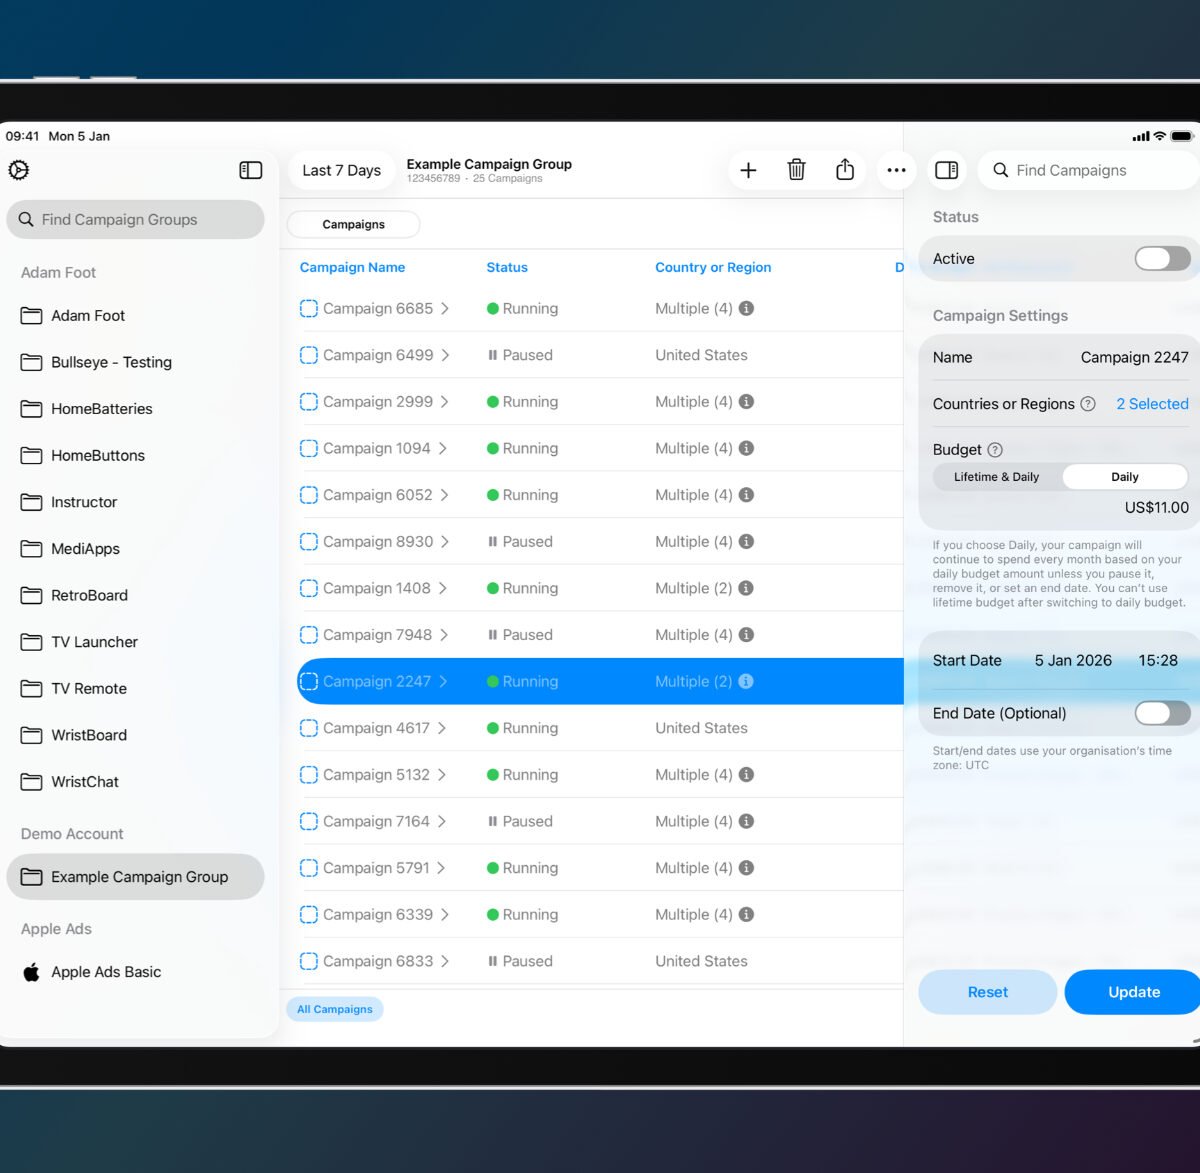This screenshot has width=1200, height=1173.
Task: Open the Last 7 Days date range
Action: pos(341,170)
